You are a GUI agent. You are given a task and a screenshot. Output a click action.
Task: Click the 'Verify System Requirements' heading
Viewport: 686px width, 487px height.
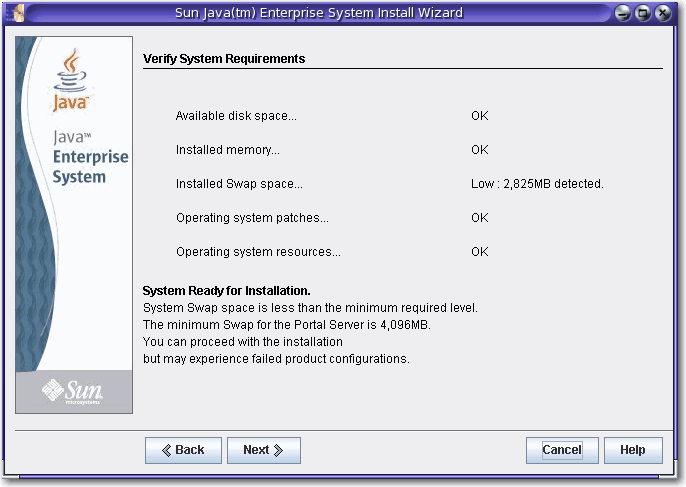coord(224,59)
